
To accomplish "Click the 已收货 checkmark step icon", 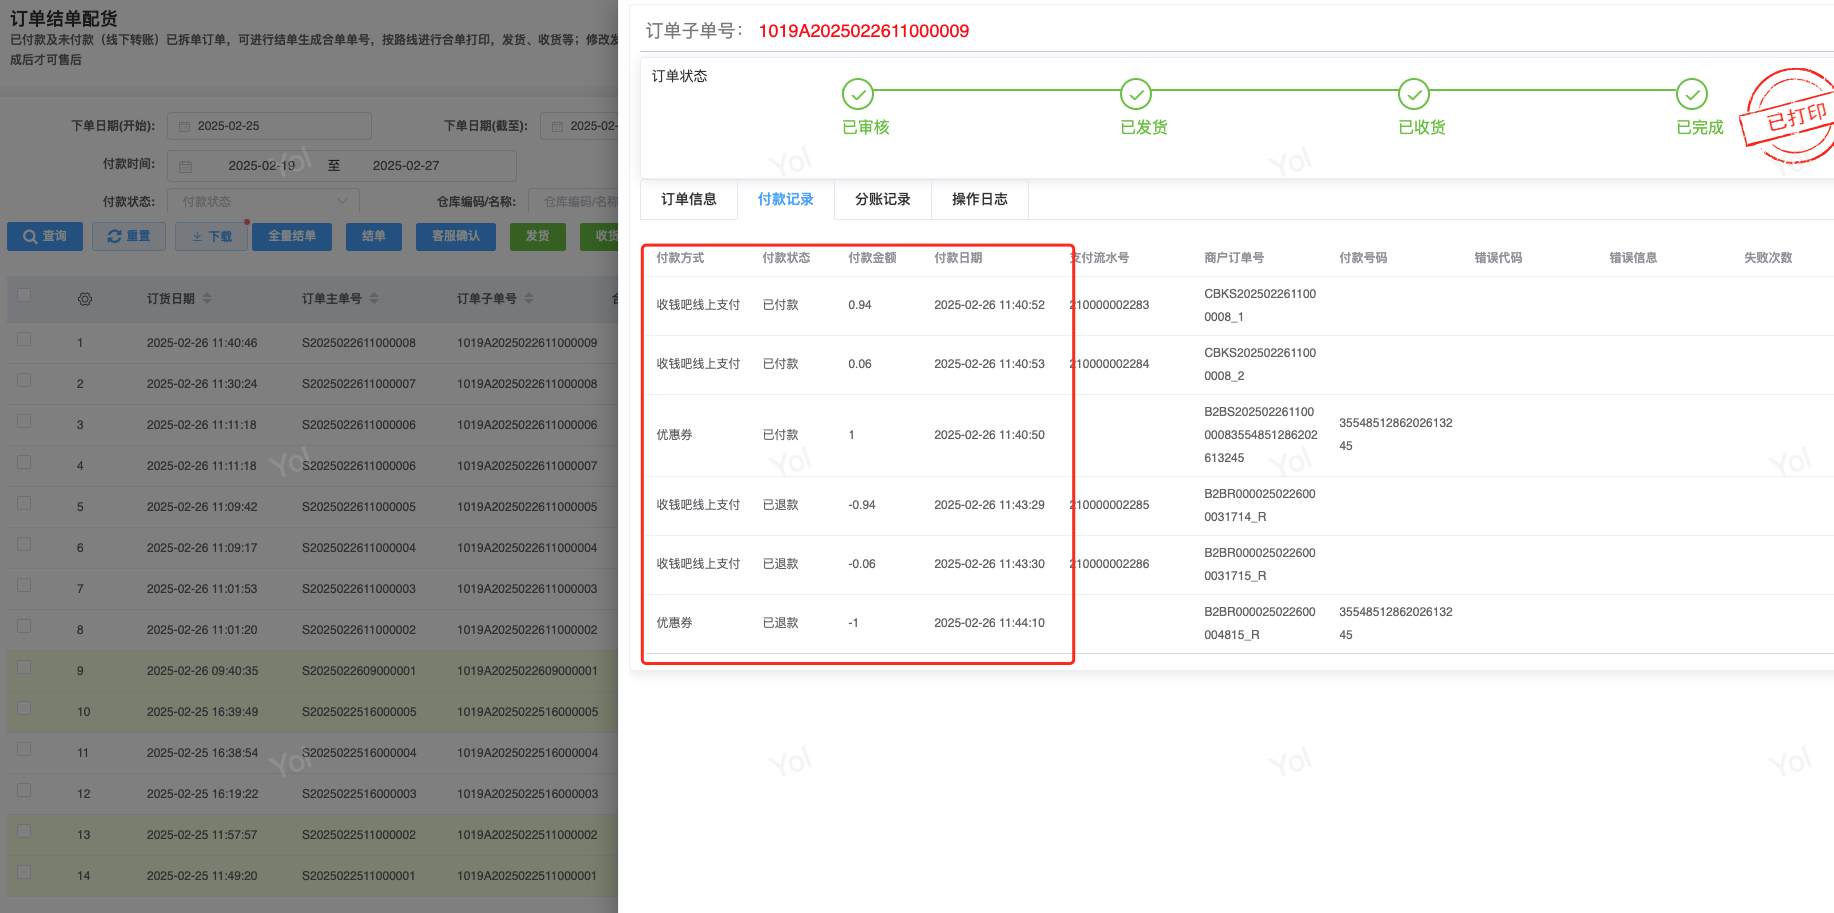I will pos(1413,94).
